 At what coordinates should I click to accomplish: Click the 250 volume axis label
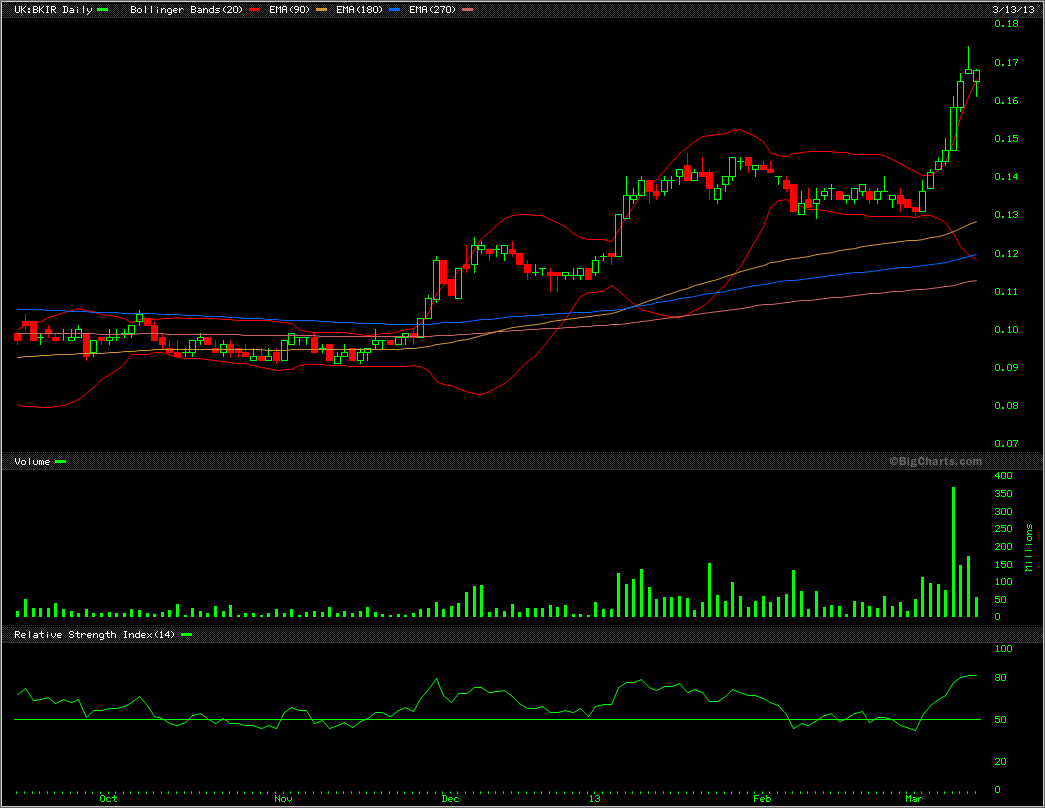pyautogui.click(x=1003, y=529)
